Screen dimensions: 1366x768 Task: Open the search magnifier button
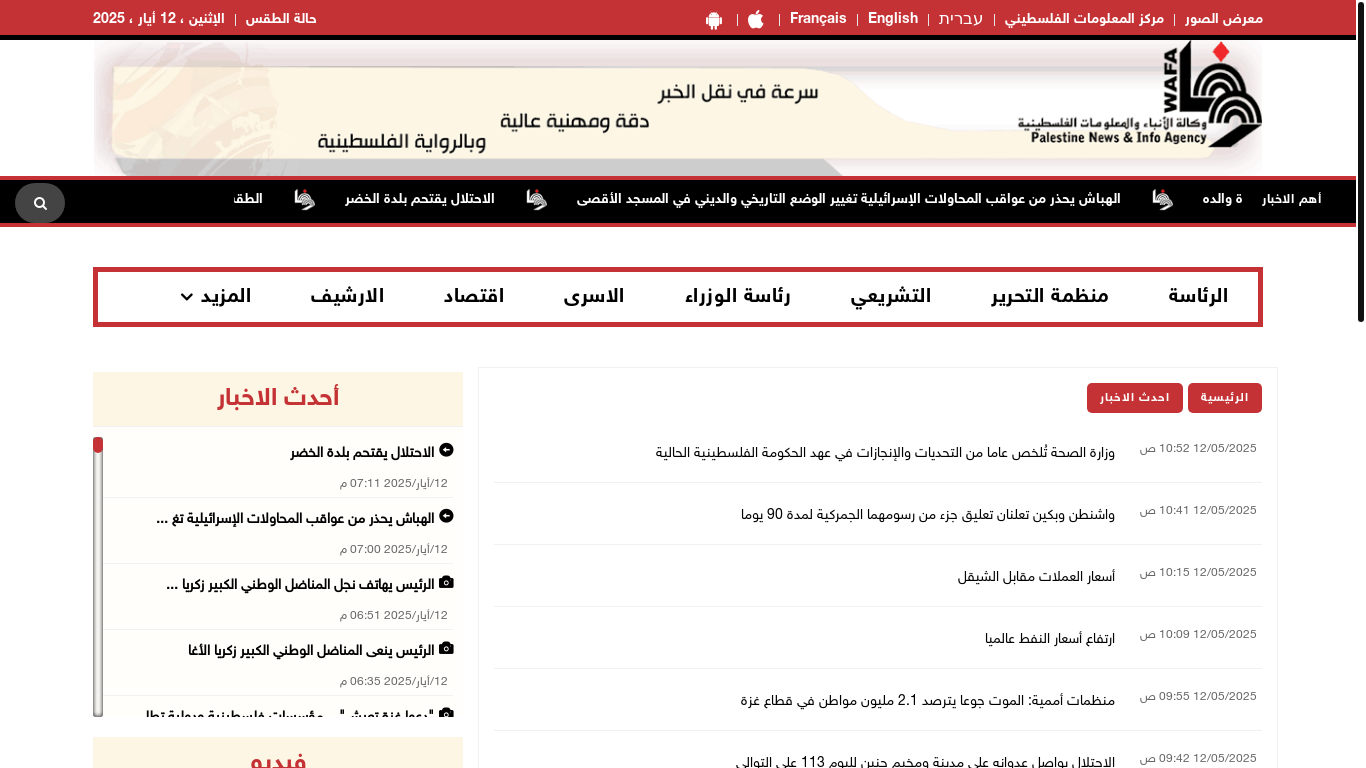pyautogui.click(x=40, y=203)
